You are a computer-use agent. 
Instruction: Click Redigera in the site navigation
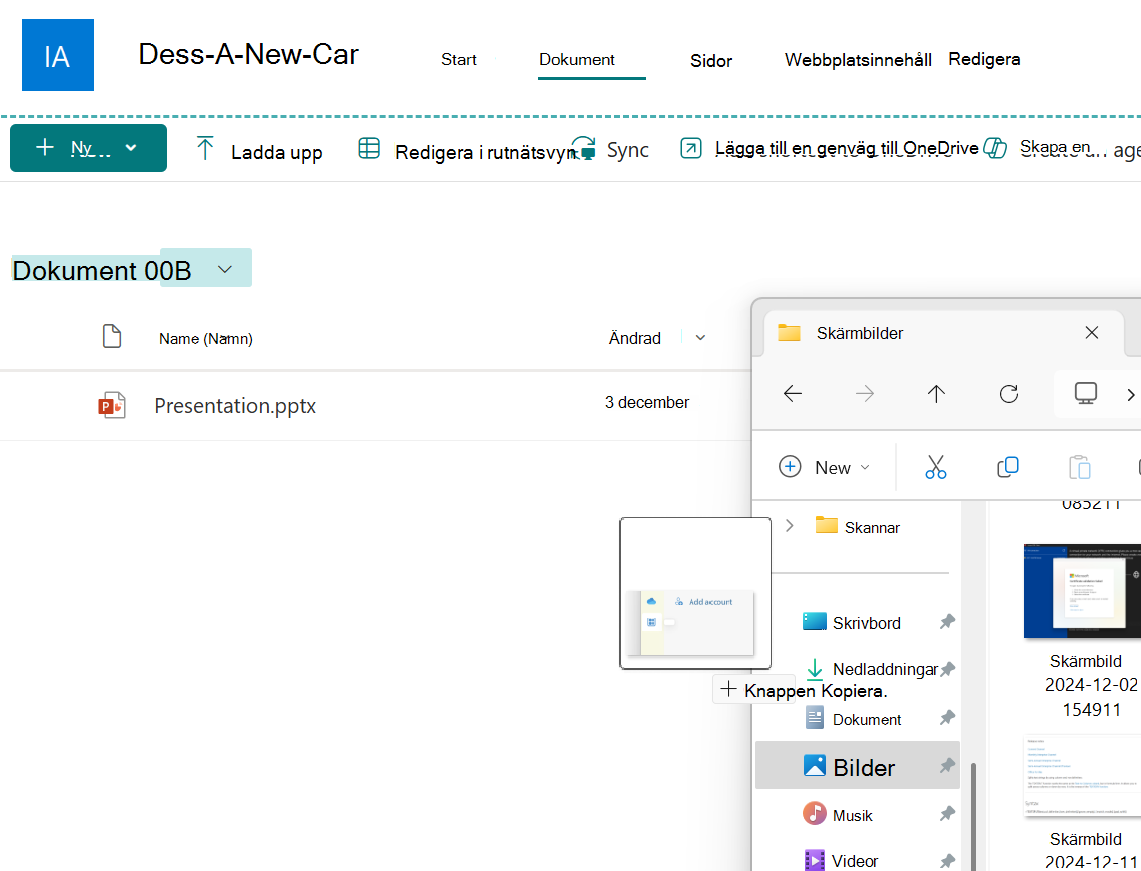click(984, 60)
